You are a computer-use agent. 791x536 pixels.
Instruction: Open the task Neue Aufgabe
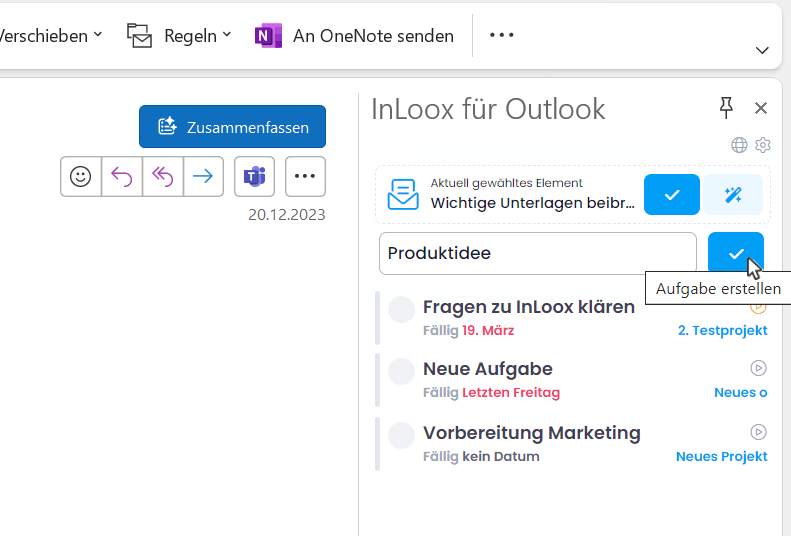click(488, 369)
